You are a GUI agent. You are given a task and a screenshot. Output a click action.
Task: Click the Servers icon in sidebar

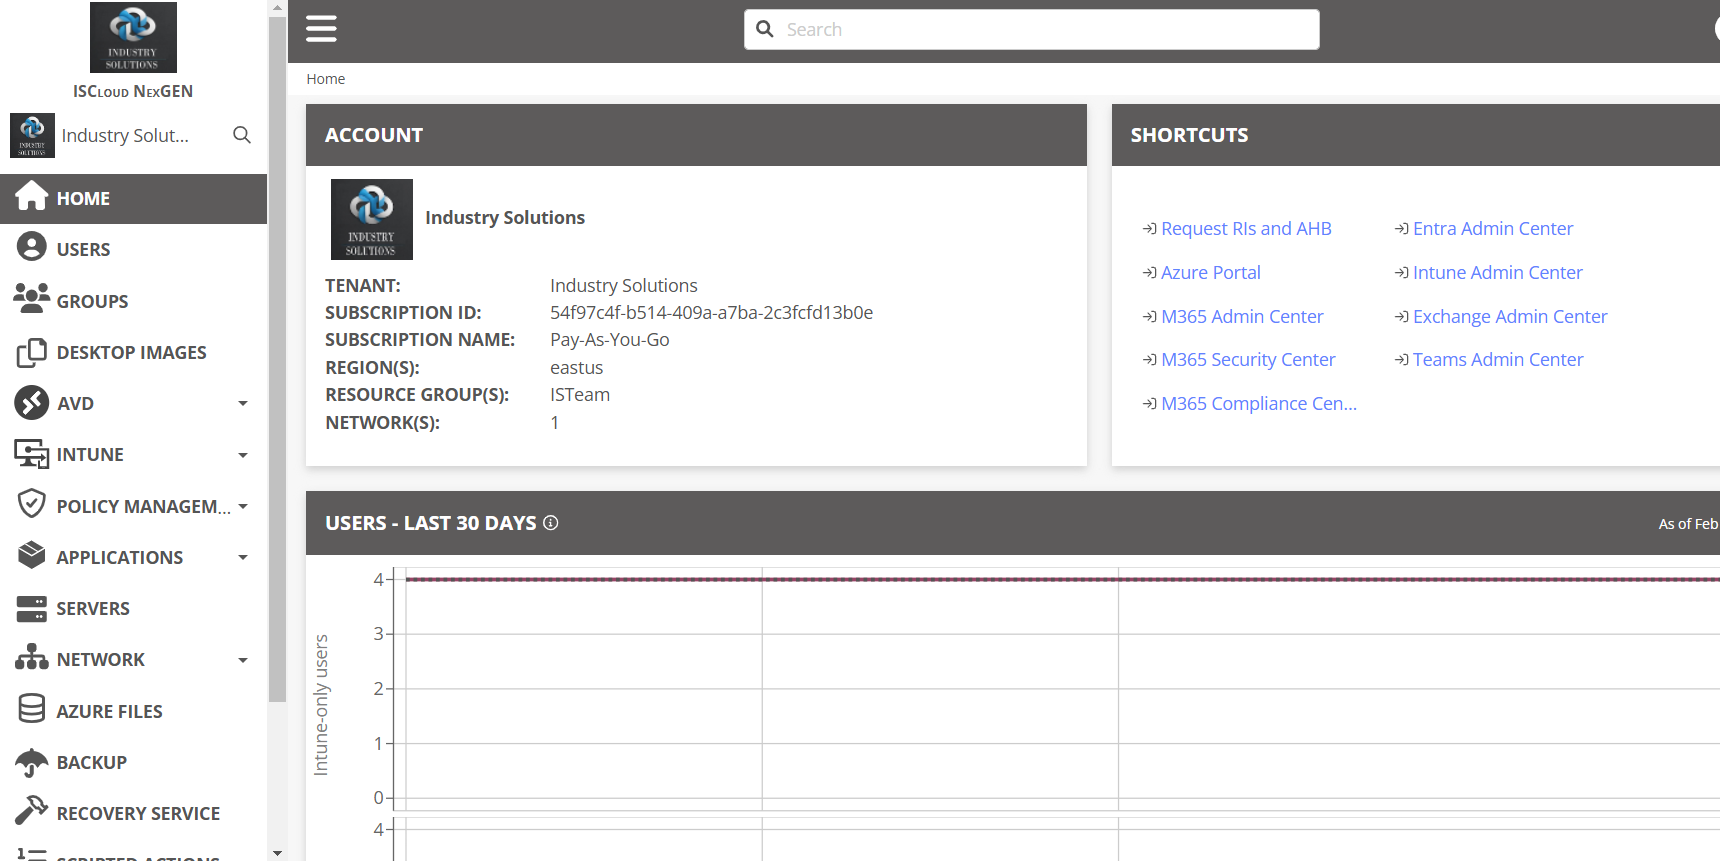[x=31, y=608]
